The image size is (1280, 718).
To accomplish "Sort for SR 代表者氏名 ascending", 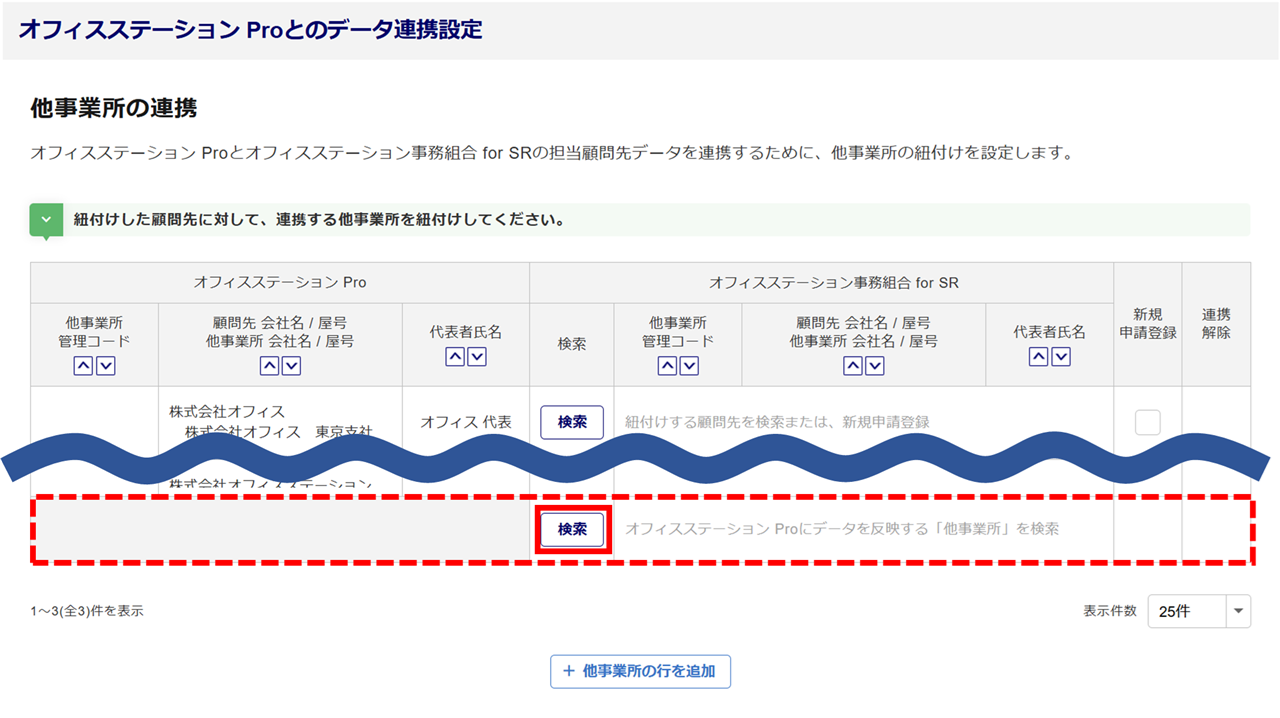I will click(x=1039, y=356).
